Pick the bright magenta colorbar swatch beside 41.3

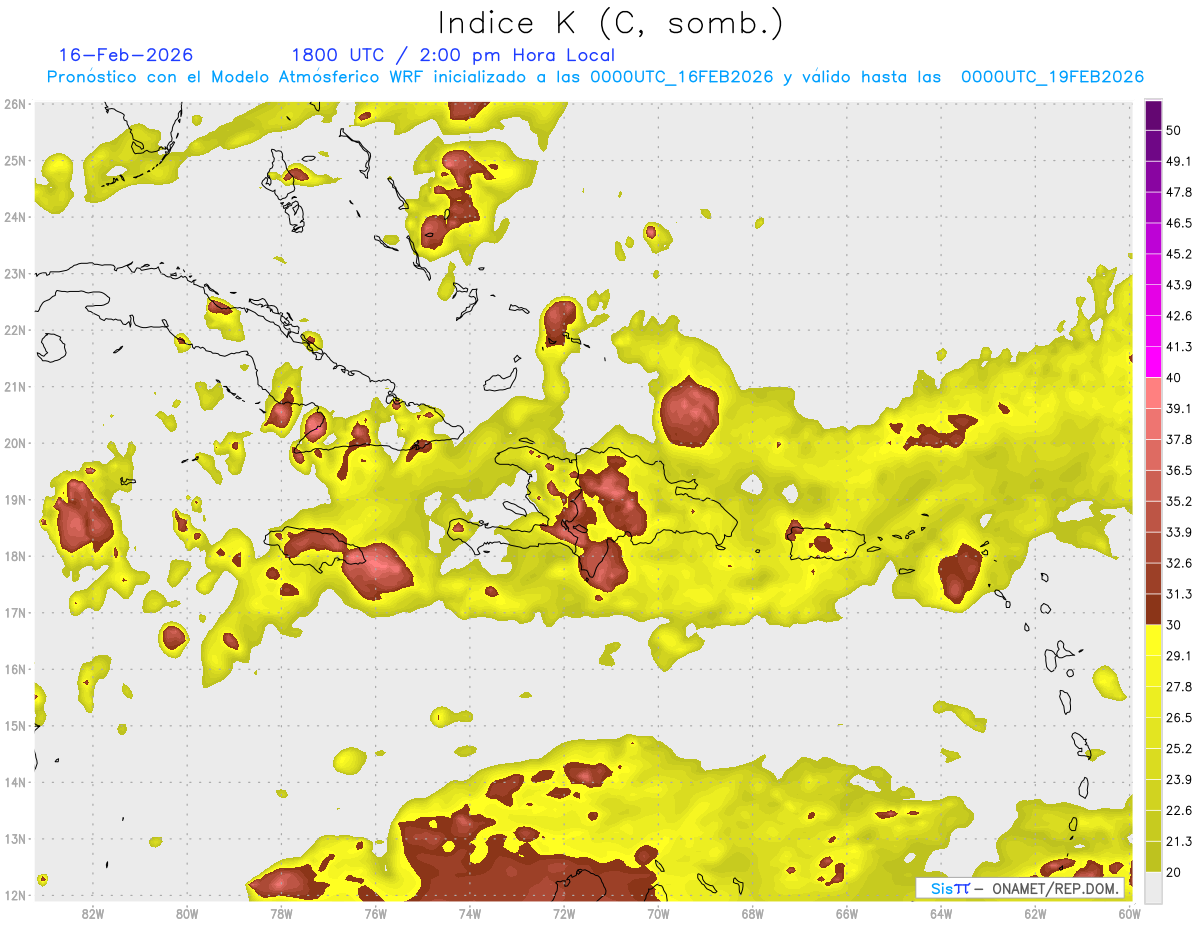(x=1153, y=362)
